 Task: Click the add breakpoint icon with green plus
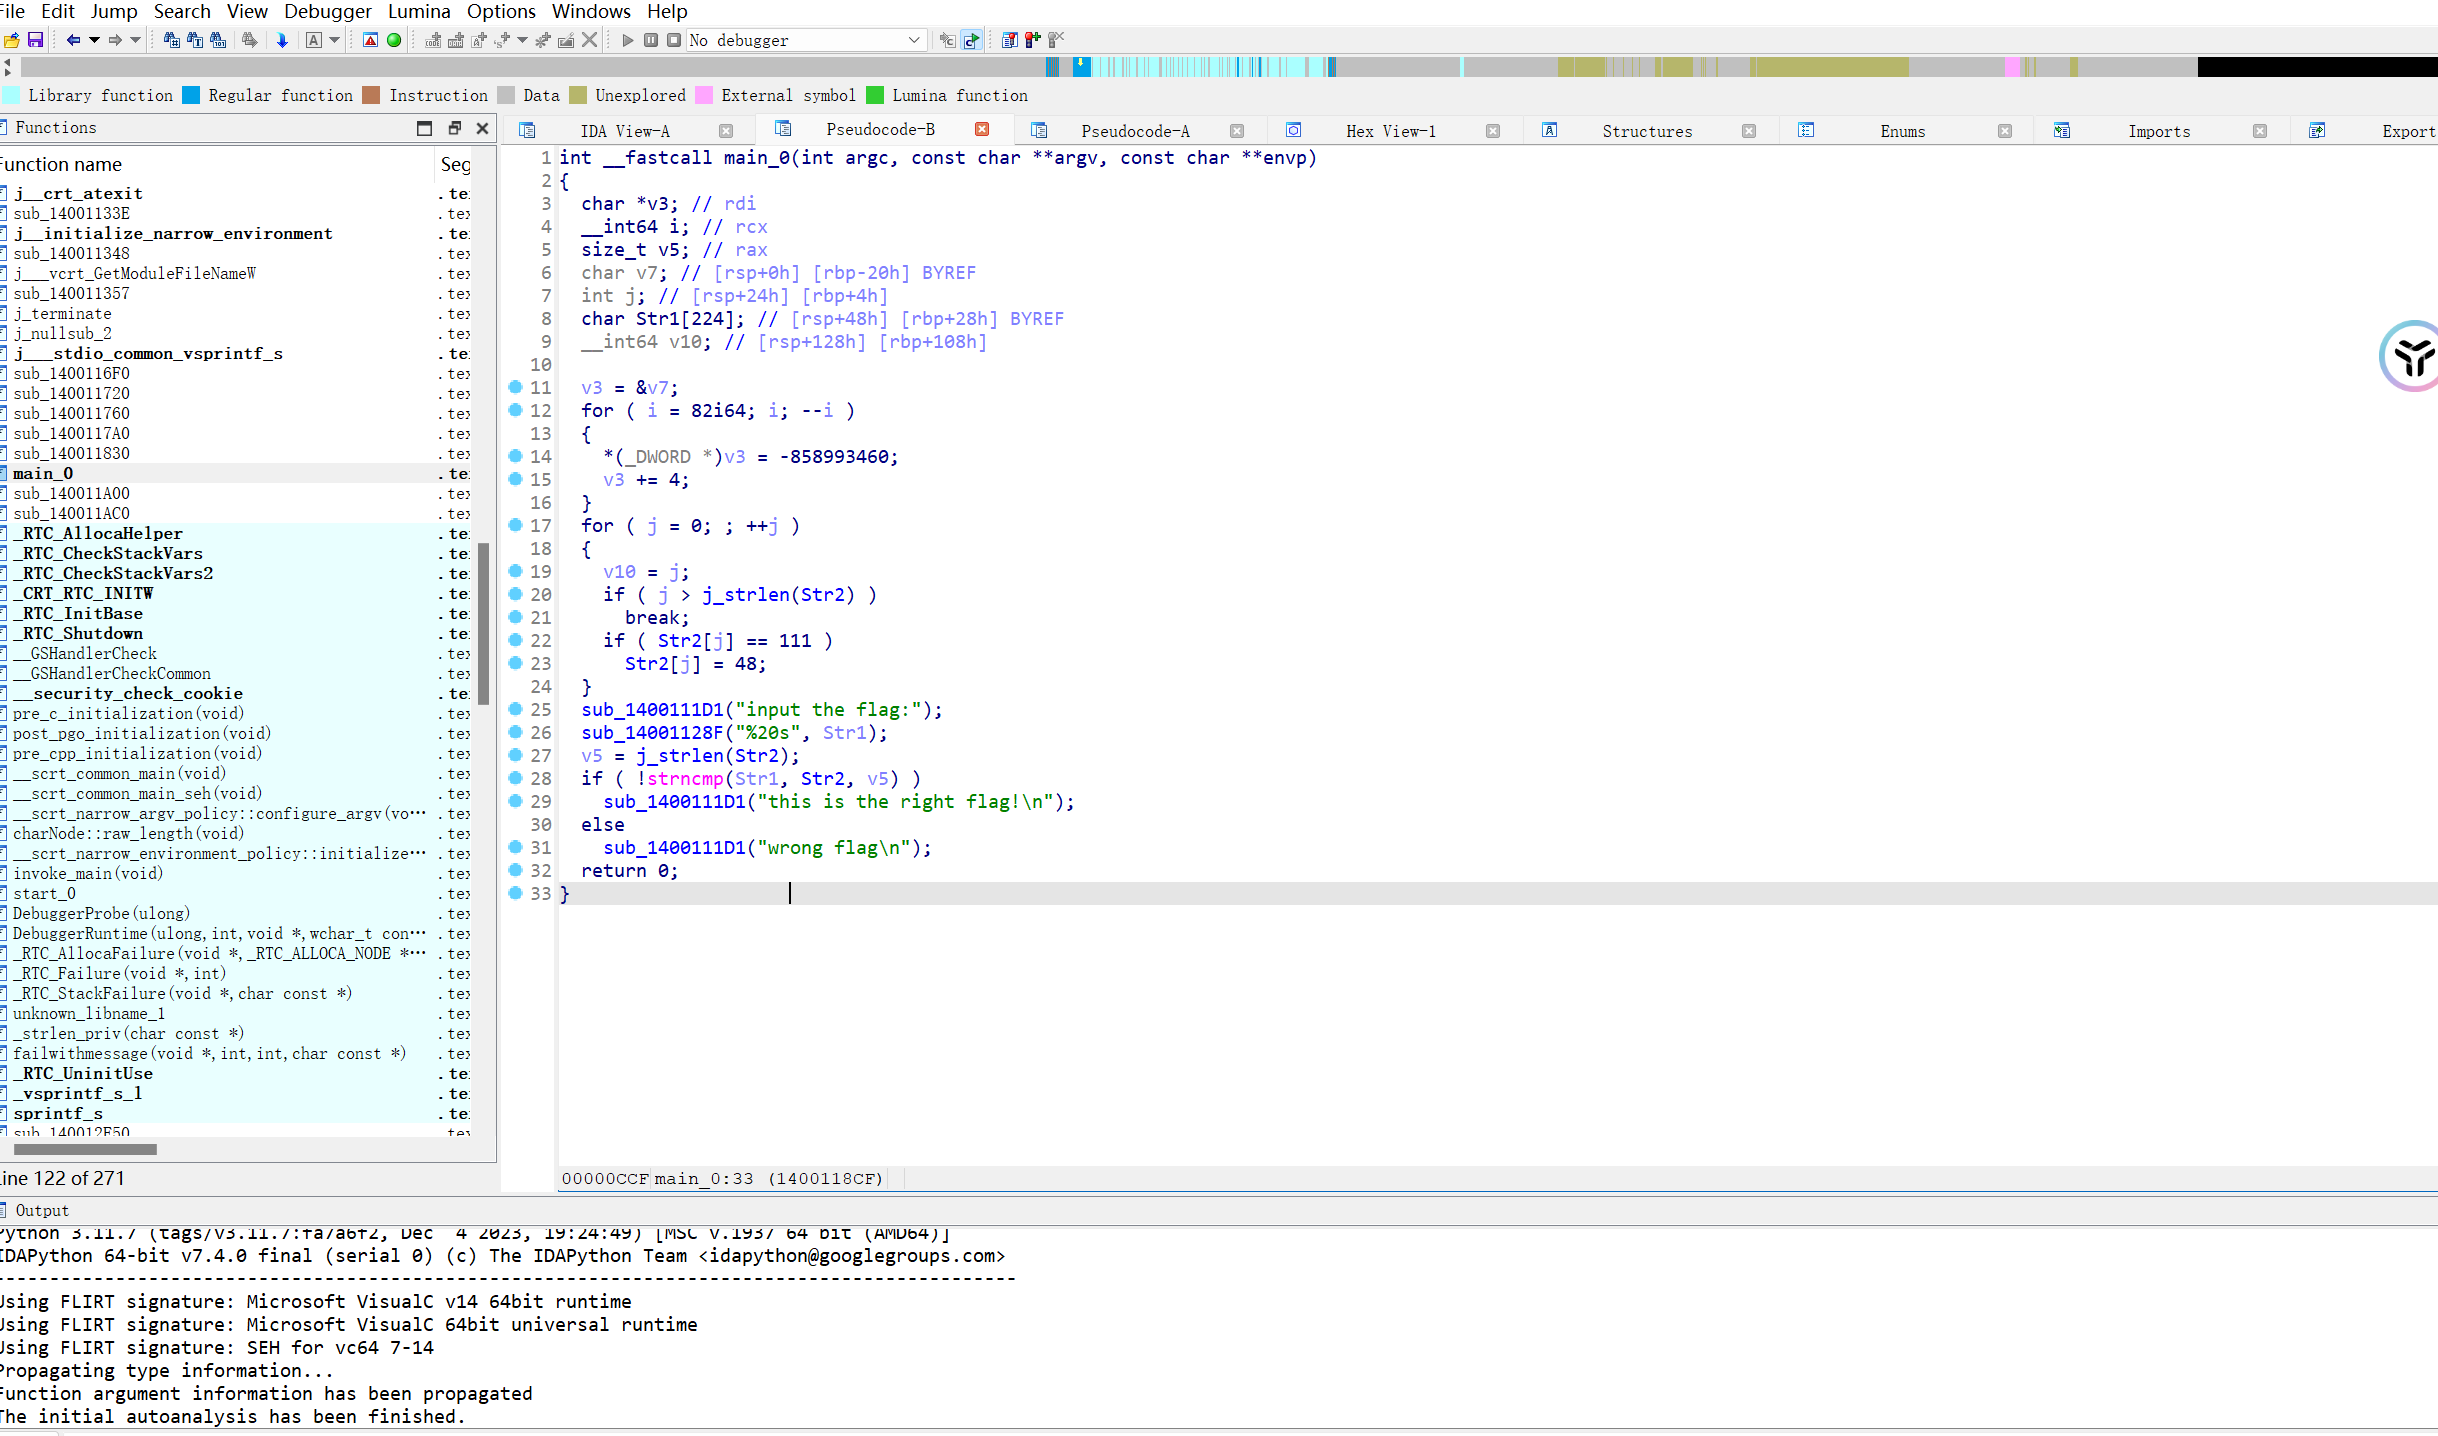[x=1032, y=40]
